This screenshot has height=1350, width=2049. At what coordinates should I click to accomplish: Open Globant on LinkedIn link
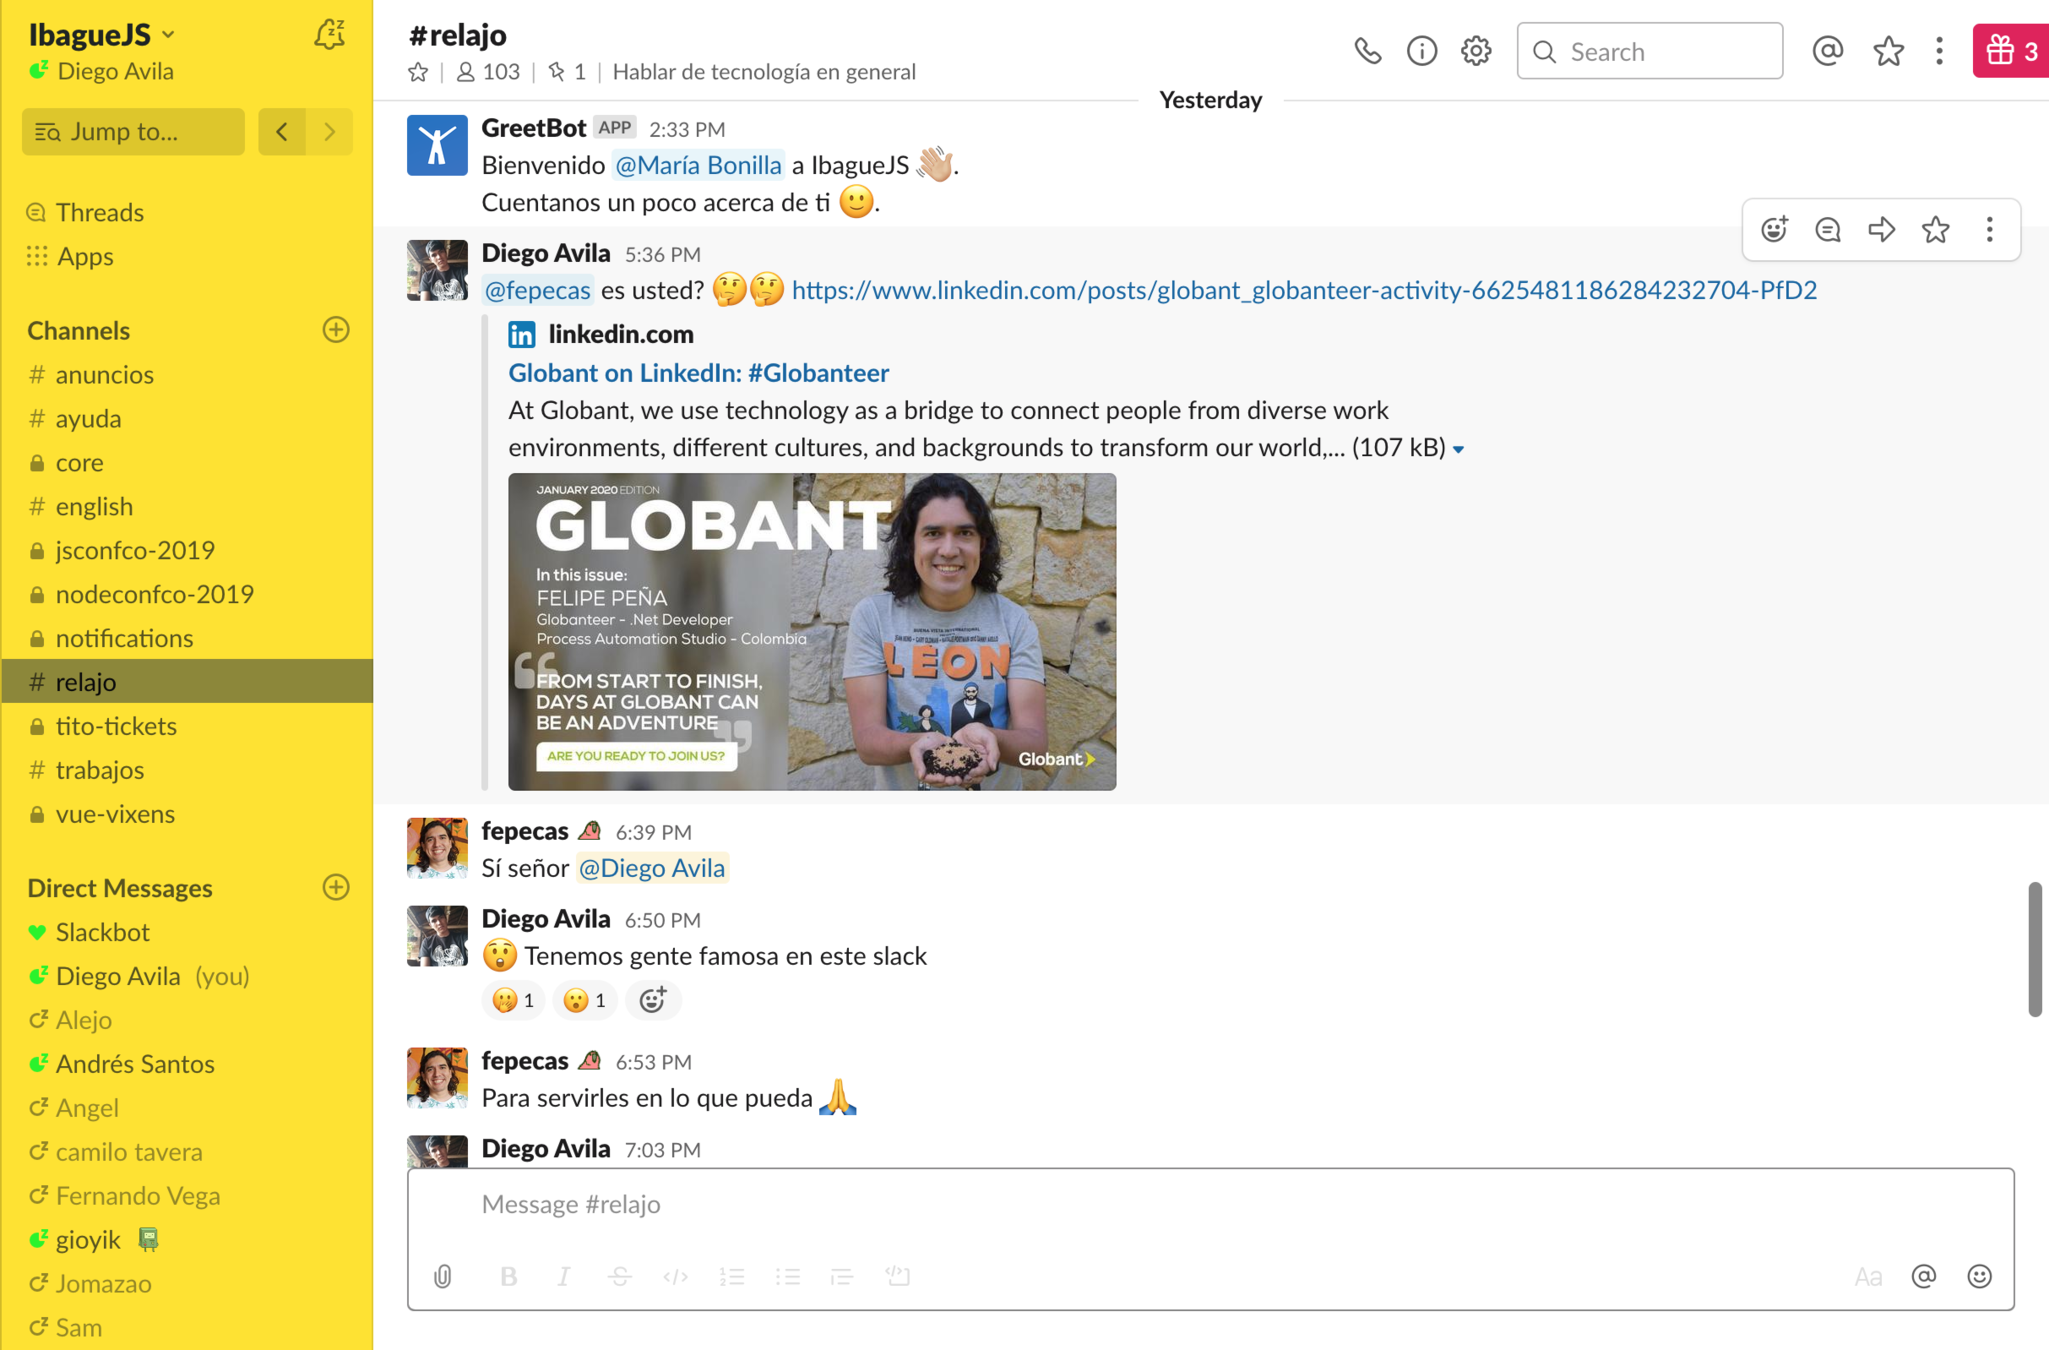point(698,372)
